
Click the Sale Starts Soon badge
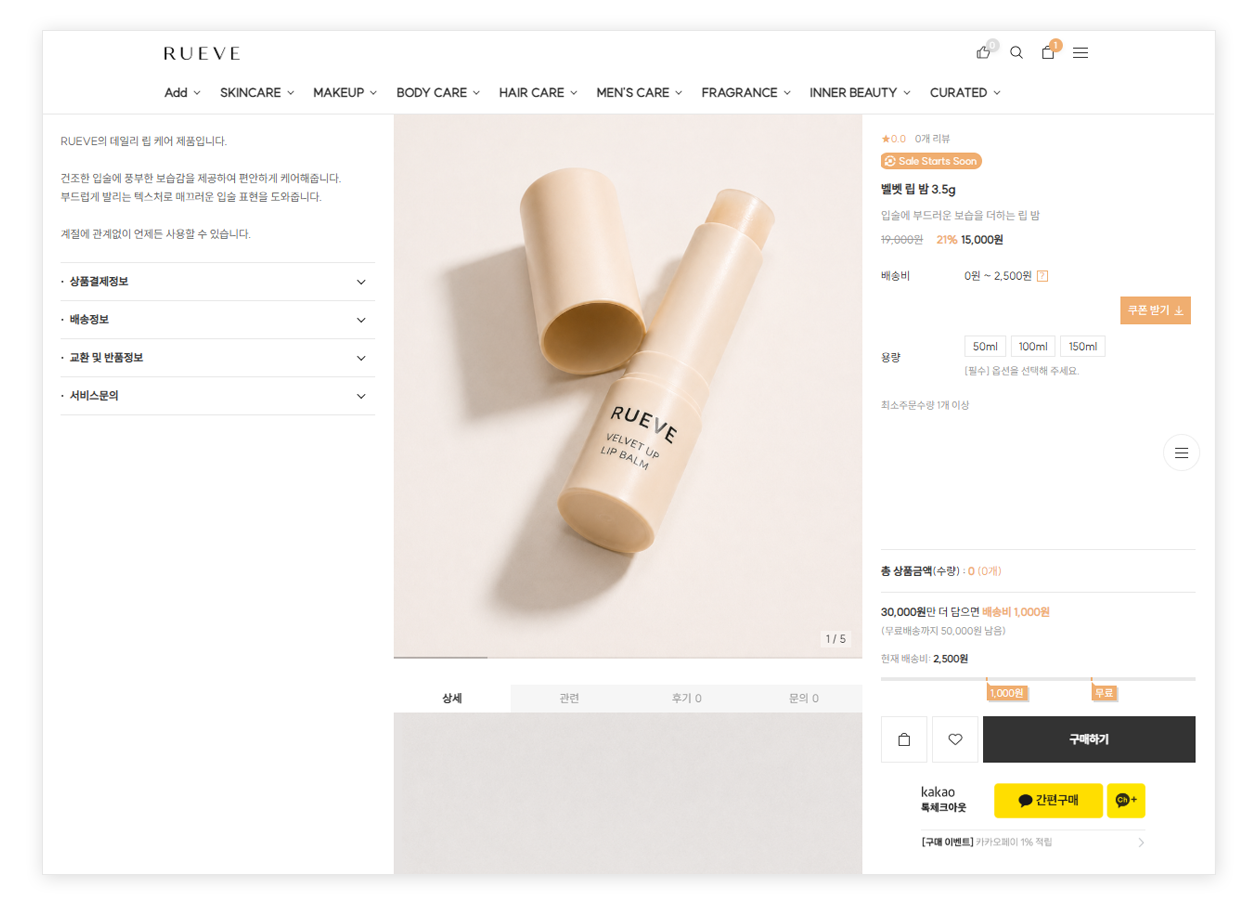tap(931, 161)
